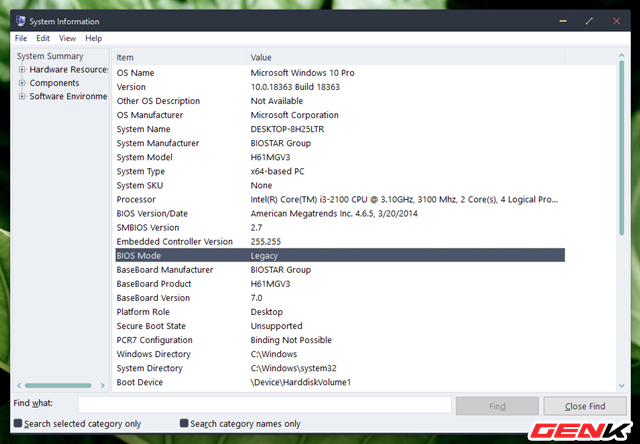Click the value Binding Not Possible
Screen dimensions: 640x444
(x=291, y=340)
